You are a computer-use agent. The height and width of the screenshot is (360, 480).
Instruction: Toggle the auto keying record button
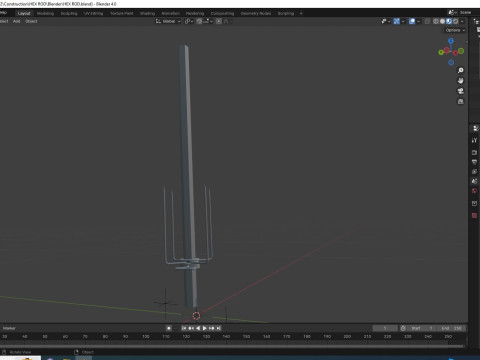[x=169, y=328]
